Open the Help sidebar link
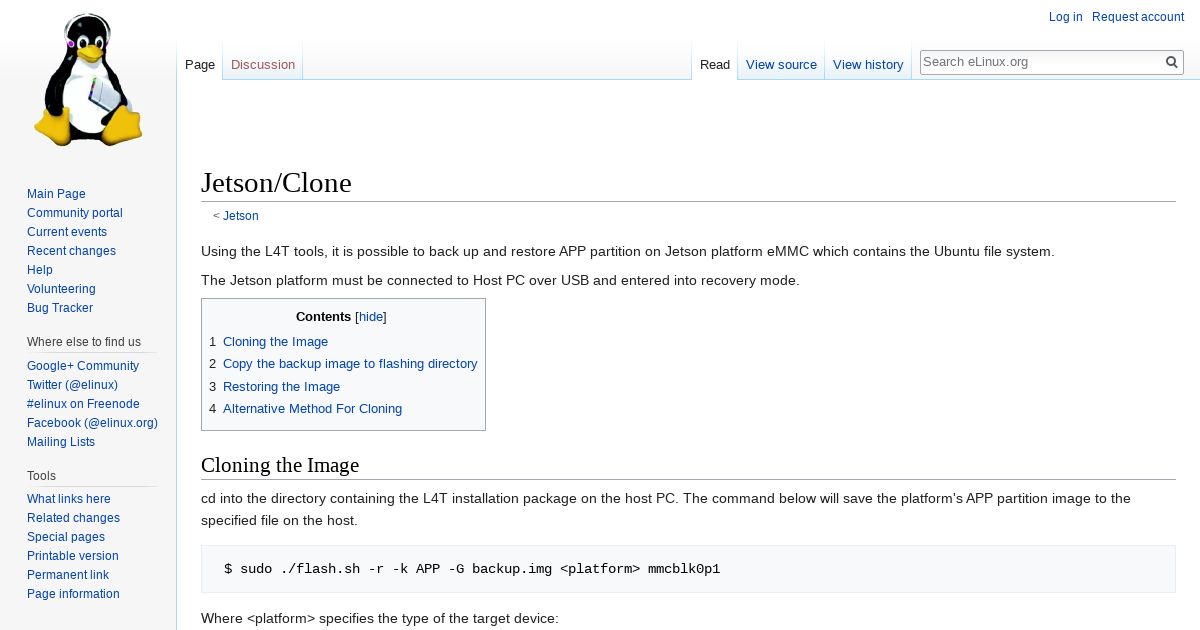 pyautogui.click(x=40, y=270)
